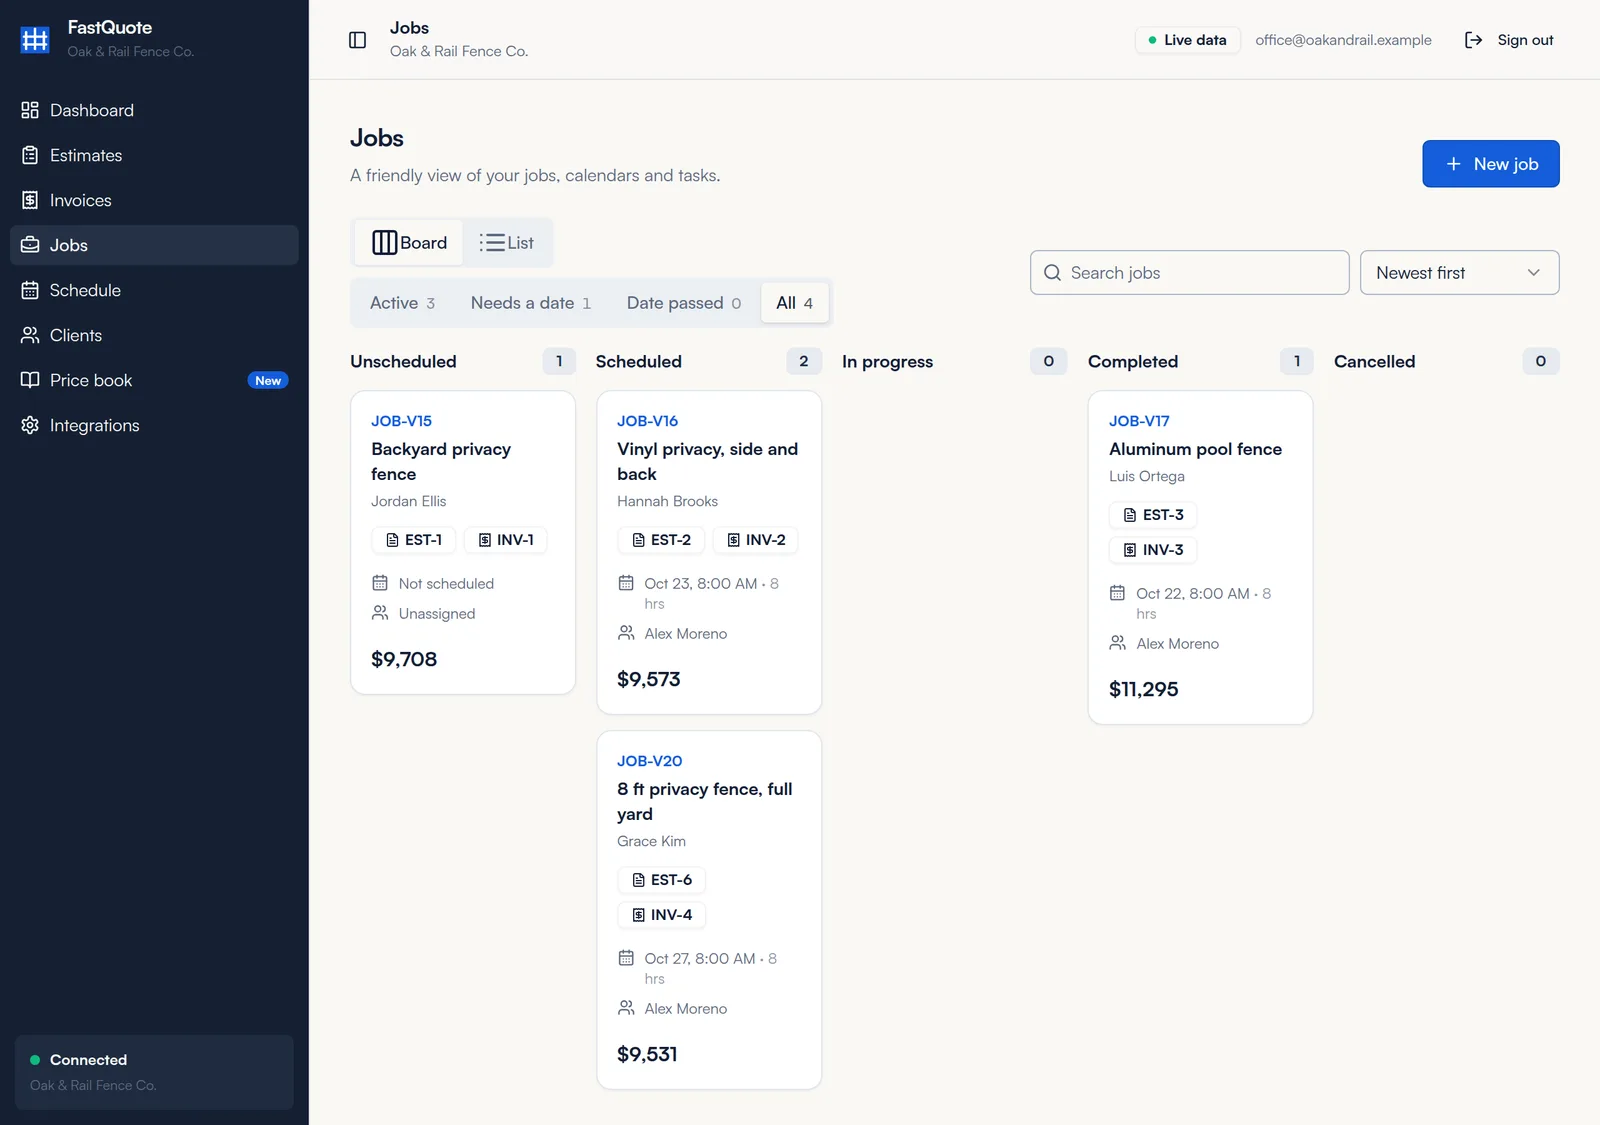1600x1125 pixels.
Task: Open the INV-2 invoice chip
Action: tap(756, 540)
